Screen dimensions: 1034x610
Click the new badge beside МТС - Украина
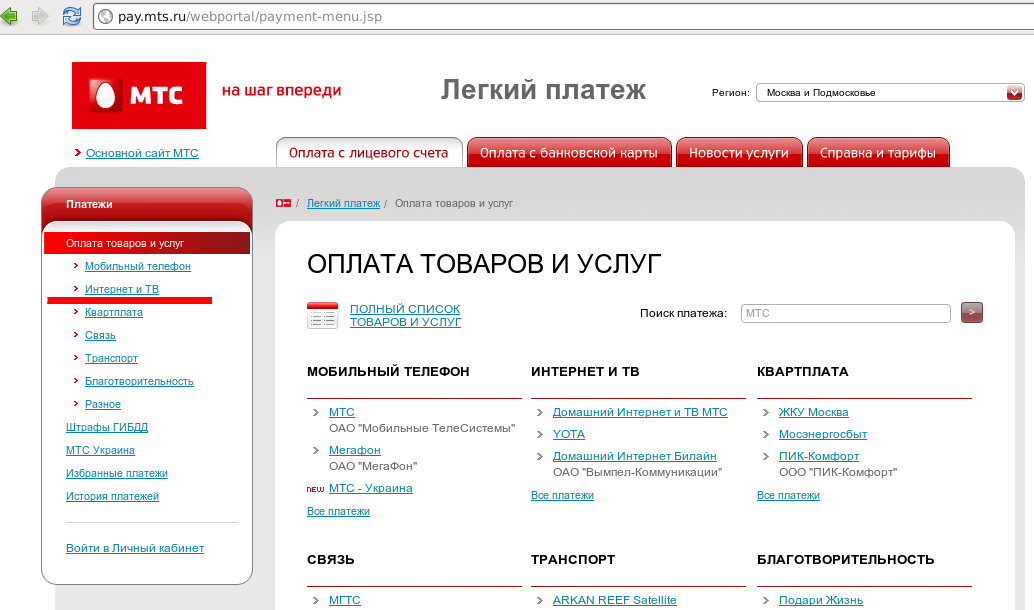point(315,489)
